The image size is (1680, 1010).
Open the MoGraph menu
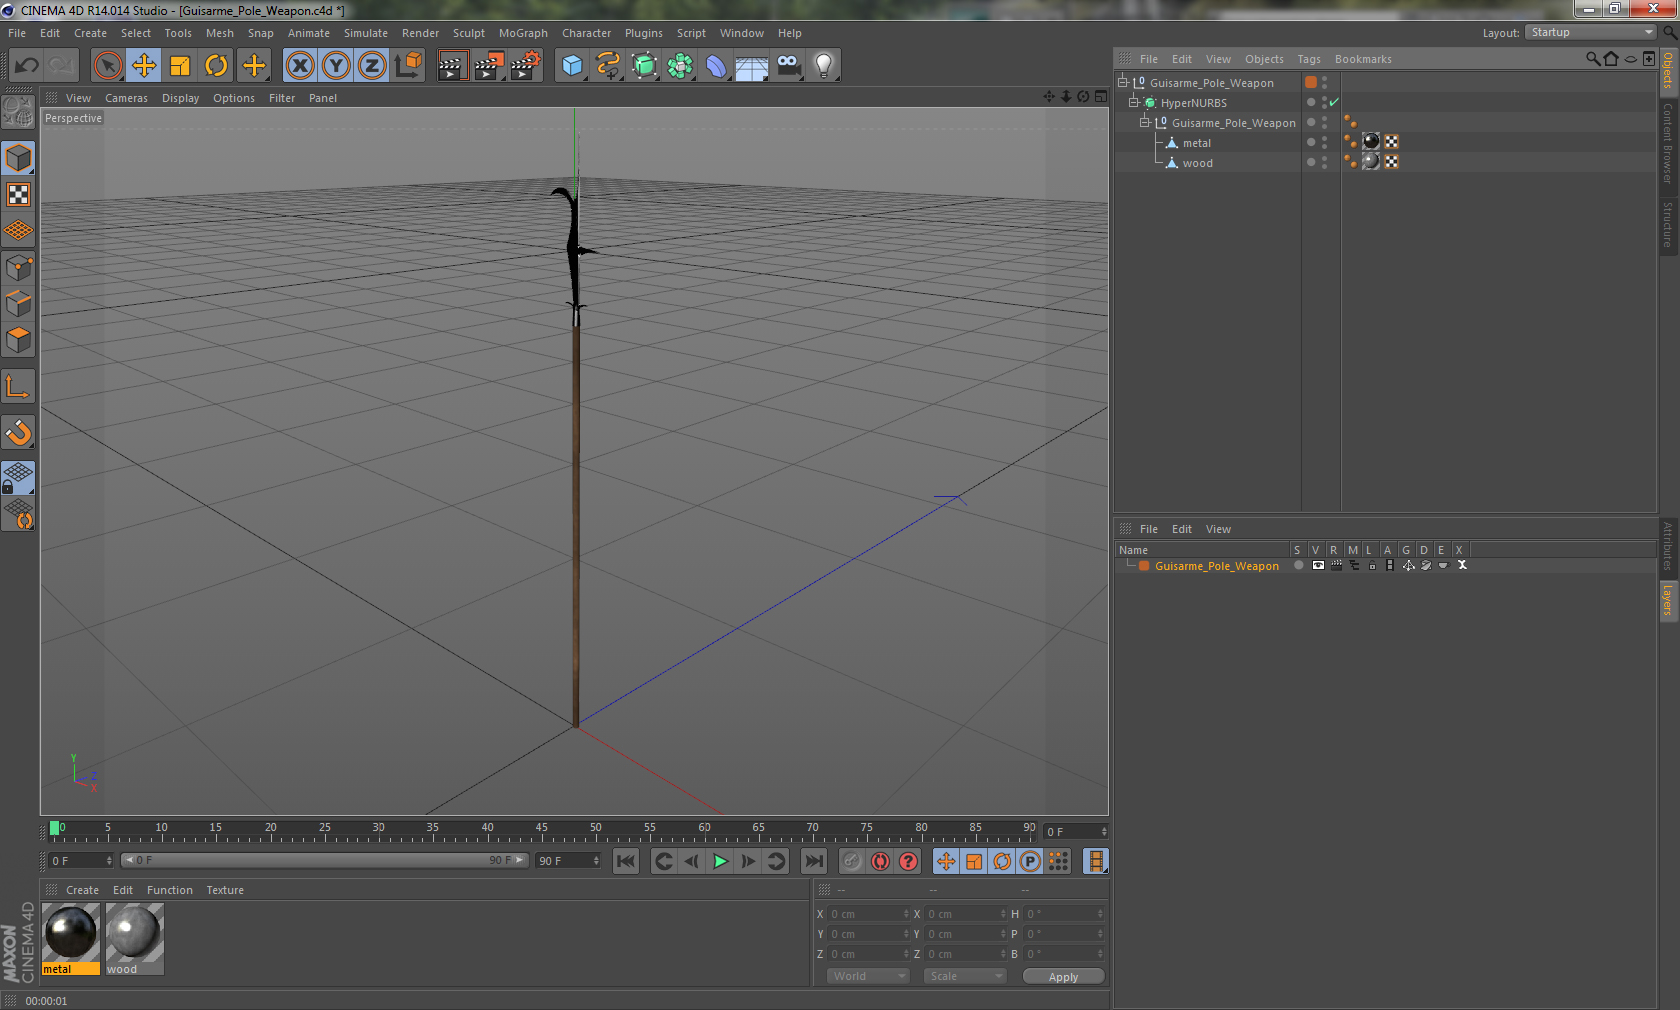pos(523,33)
